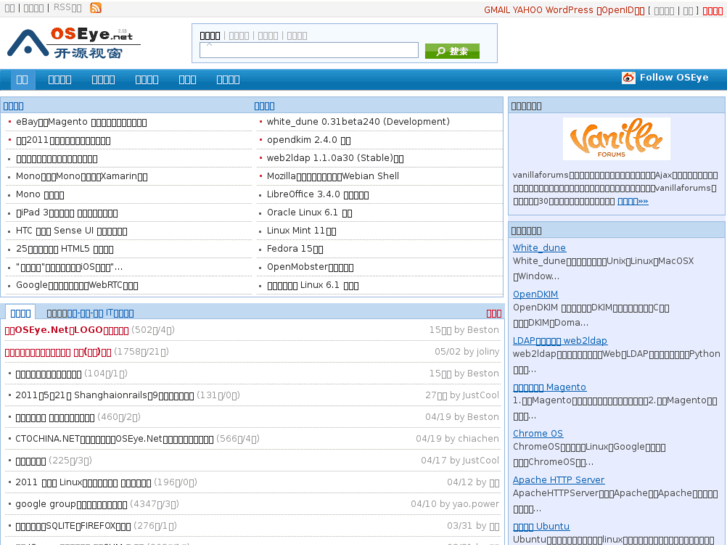
Task: Open the GMAIL YAHOO WordPress OpenID login link
Action: [564, 10]
